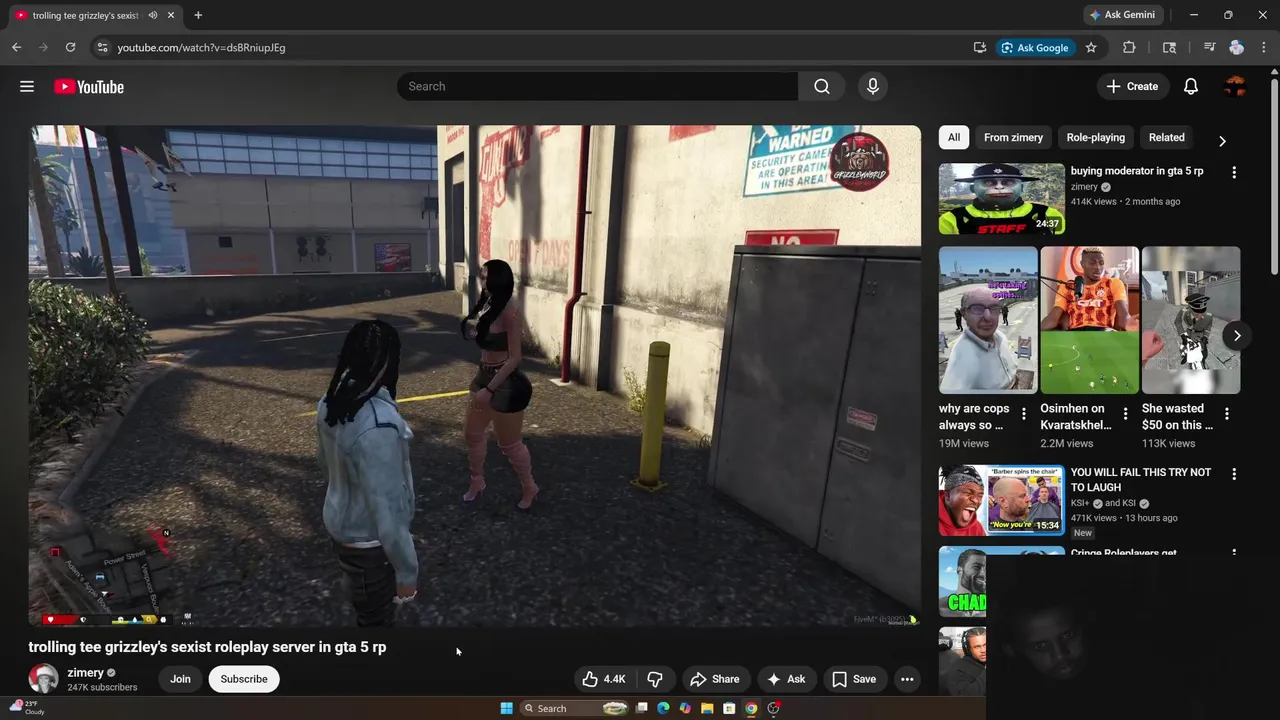The width and height of the screenshot is (1280, 720).
Task: Open options for 'buying moderator in gta 5 rp'
Action: (1234, 173)
